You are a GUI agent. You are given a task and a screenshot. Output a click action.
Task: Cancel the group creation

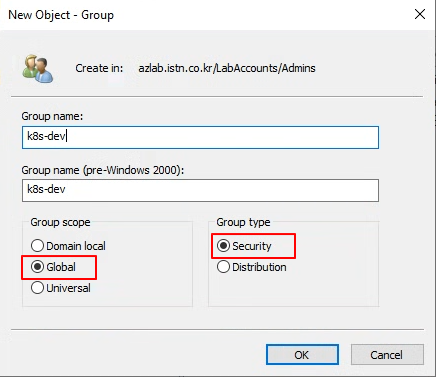point(387,355)
